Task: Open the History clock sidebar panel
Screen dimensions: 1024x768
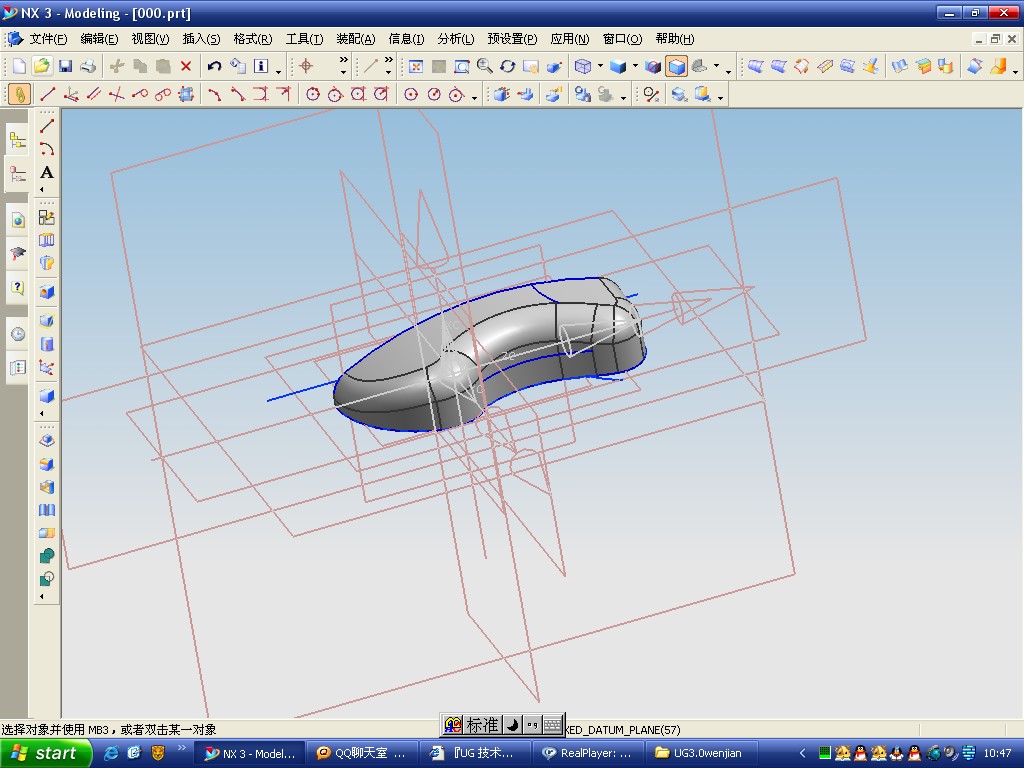Action: [18, 334]
